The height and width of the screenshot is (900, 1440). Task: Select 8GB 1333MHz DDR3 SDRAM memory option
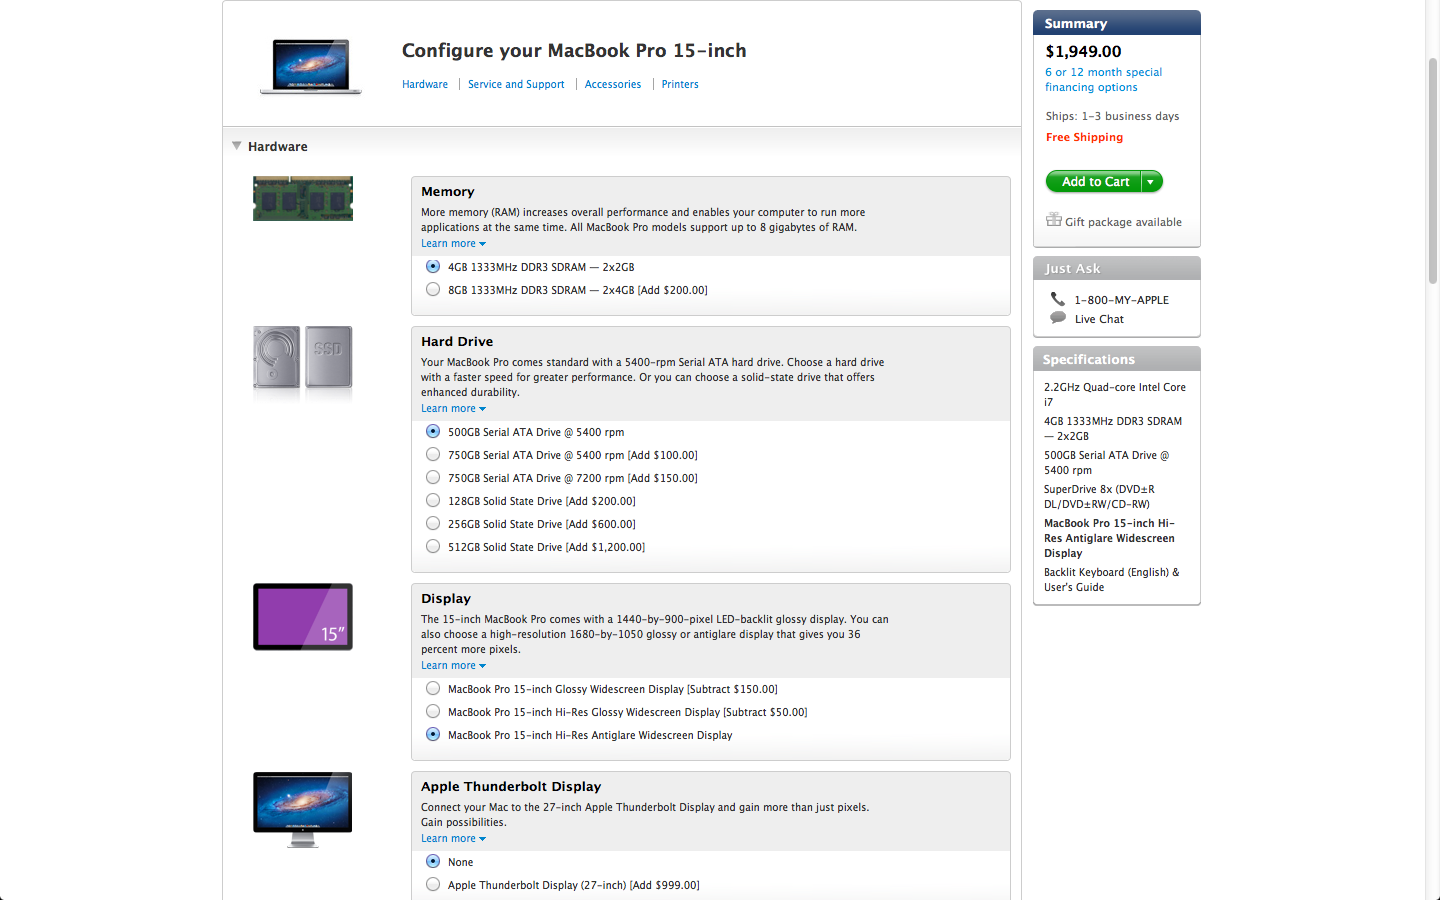[x=433, y=290]
